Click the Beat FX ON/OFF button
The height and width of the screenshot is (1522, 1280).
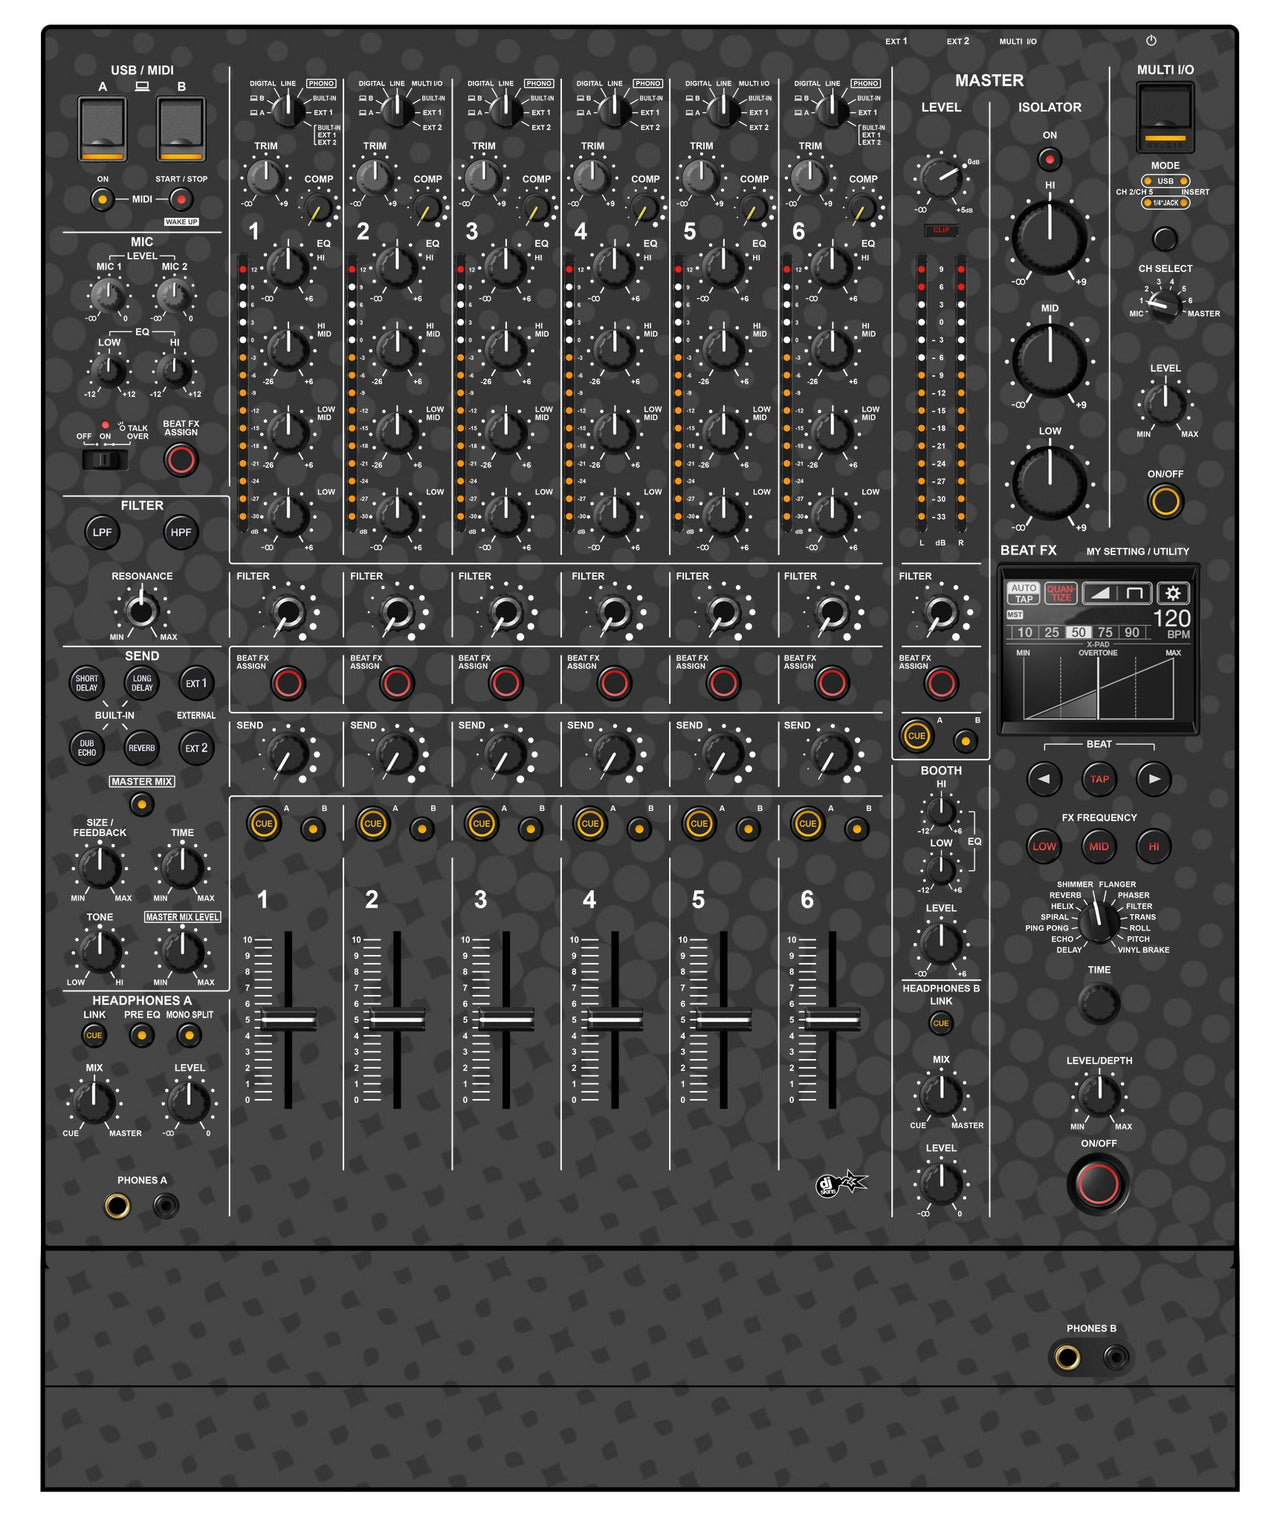(x=1099, y=1183)
